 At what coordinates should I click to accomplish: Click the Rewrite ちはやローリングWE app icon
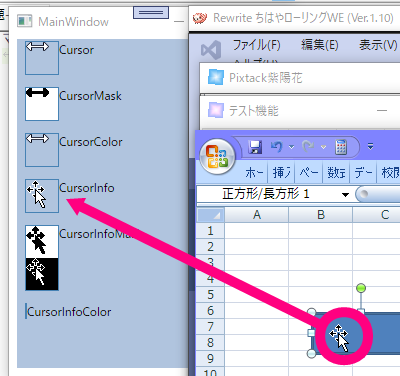tap(200, 18)
